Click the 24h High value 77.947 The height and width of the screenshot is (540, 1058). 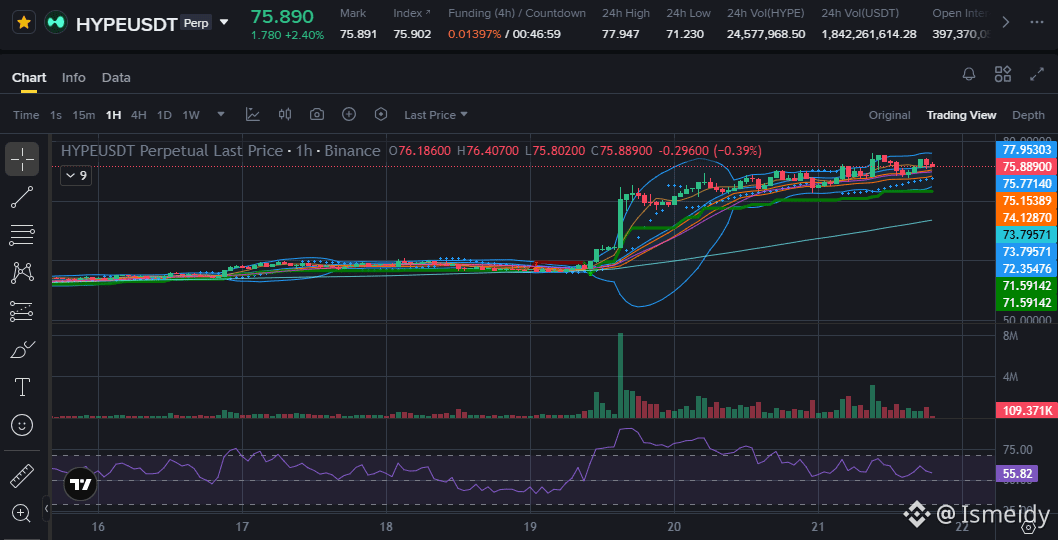(x=621, y=34)
